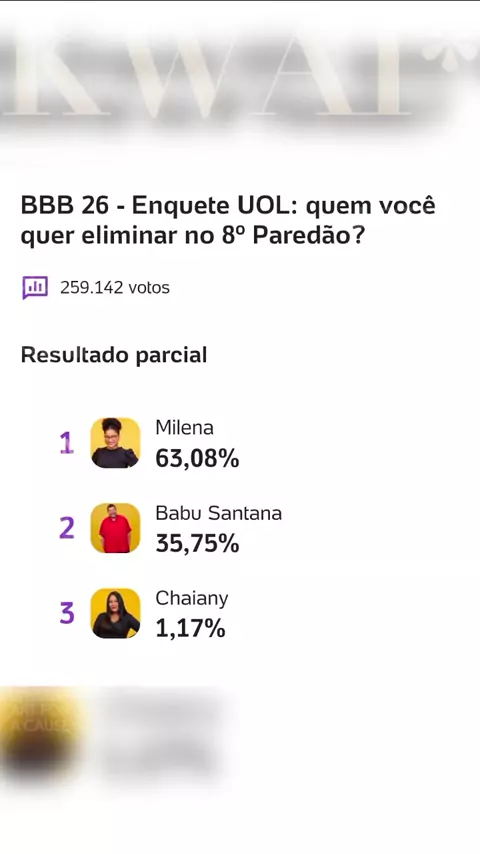Click the 35,75% result

(197, 544)
